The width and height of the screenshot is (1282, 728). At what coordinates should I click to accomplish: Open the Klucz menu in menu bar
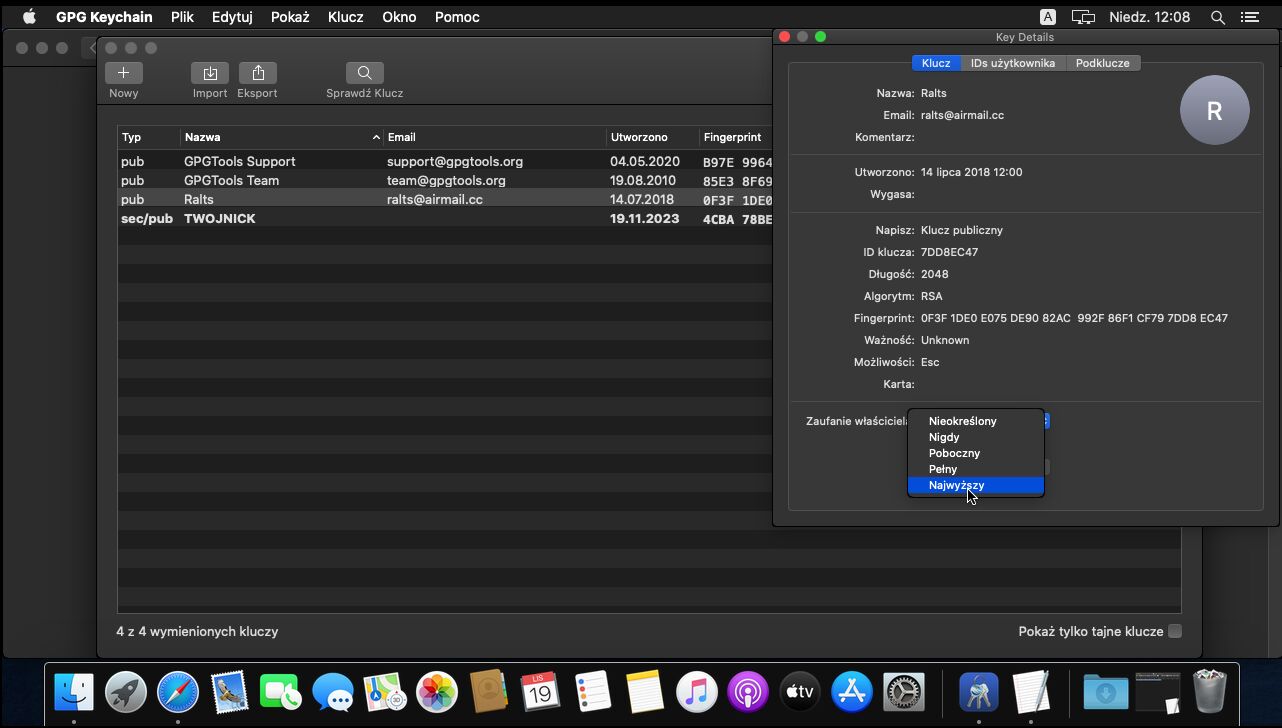[345, 17]
